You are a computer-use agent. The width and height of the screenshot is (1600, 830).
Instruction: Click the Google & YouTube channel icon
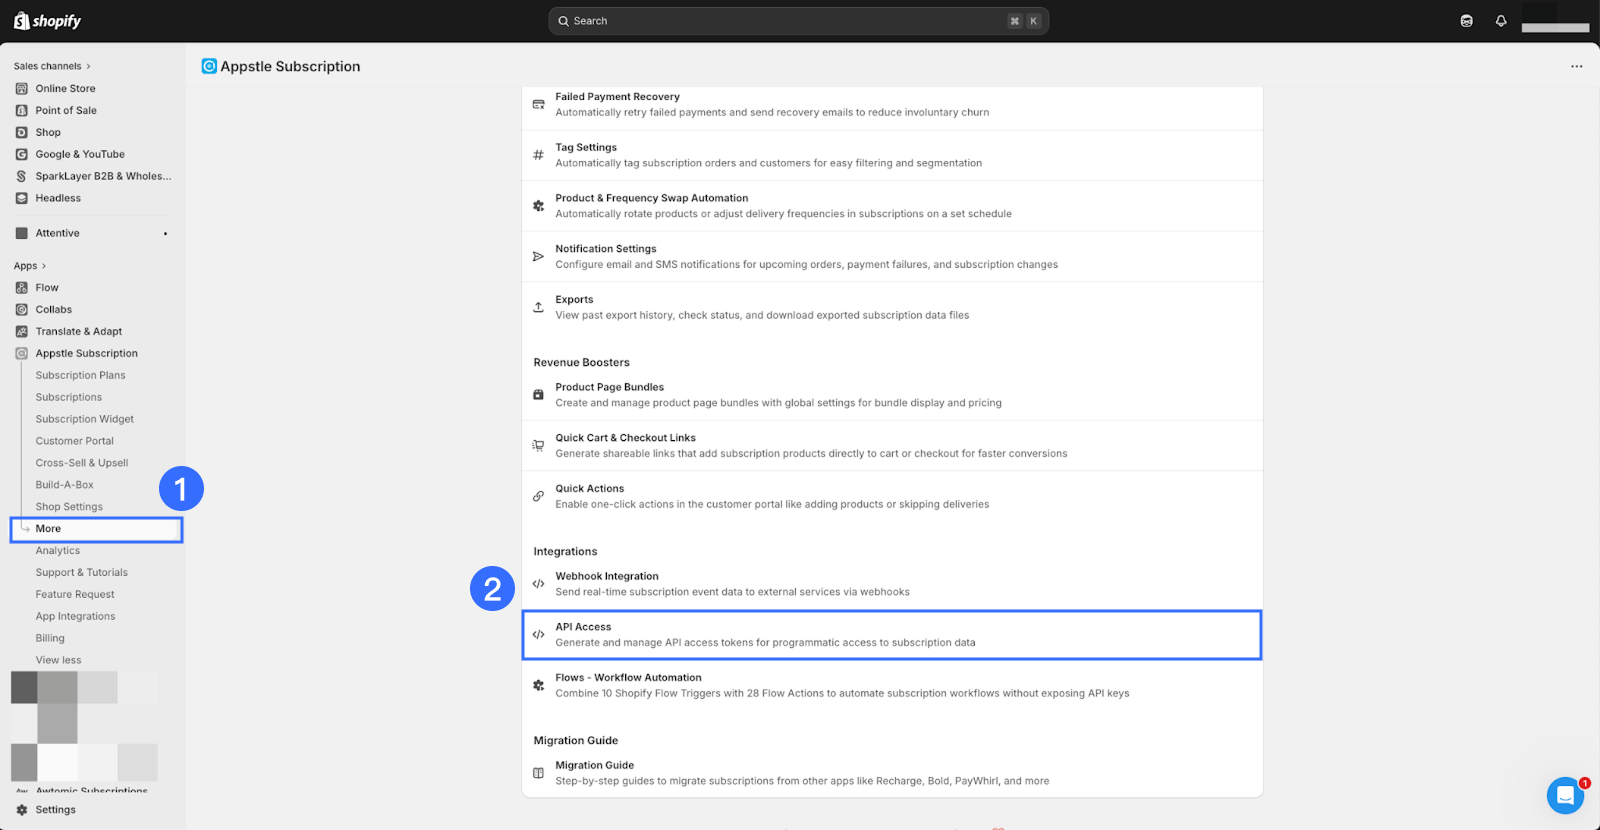coord(22,155)
